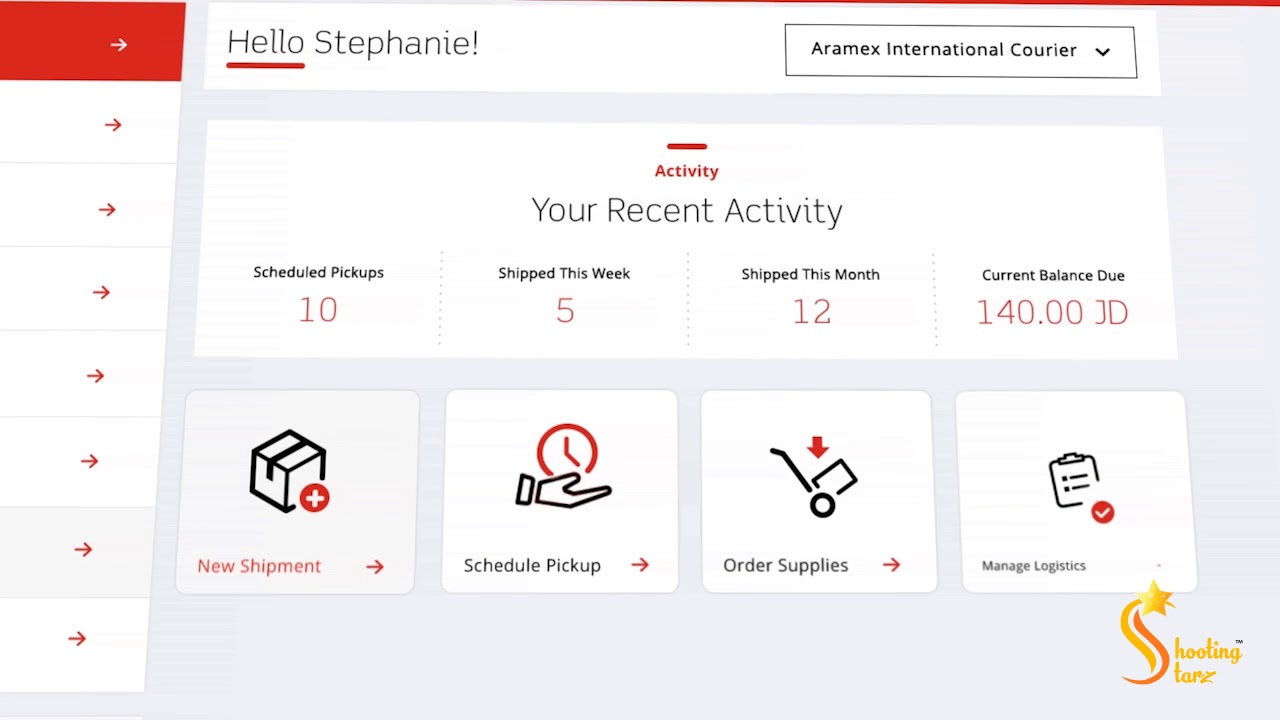Select the balance due 140.00 JD
The height and width of the screenshot is (720, 1280).
pyautogui.click(x=1052, y=313)
